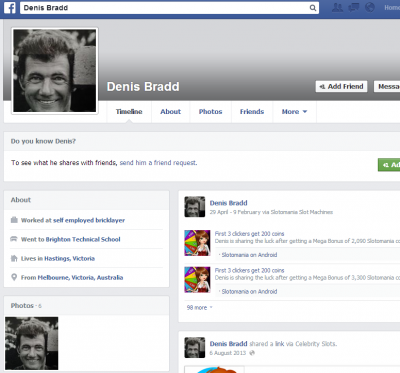The width and height of the screenshot is (400, 373).
Task: Open the Celebrity Slots link
Action: point(316,344)
